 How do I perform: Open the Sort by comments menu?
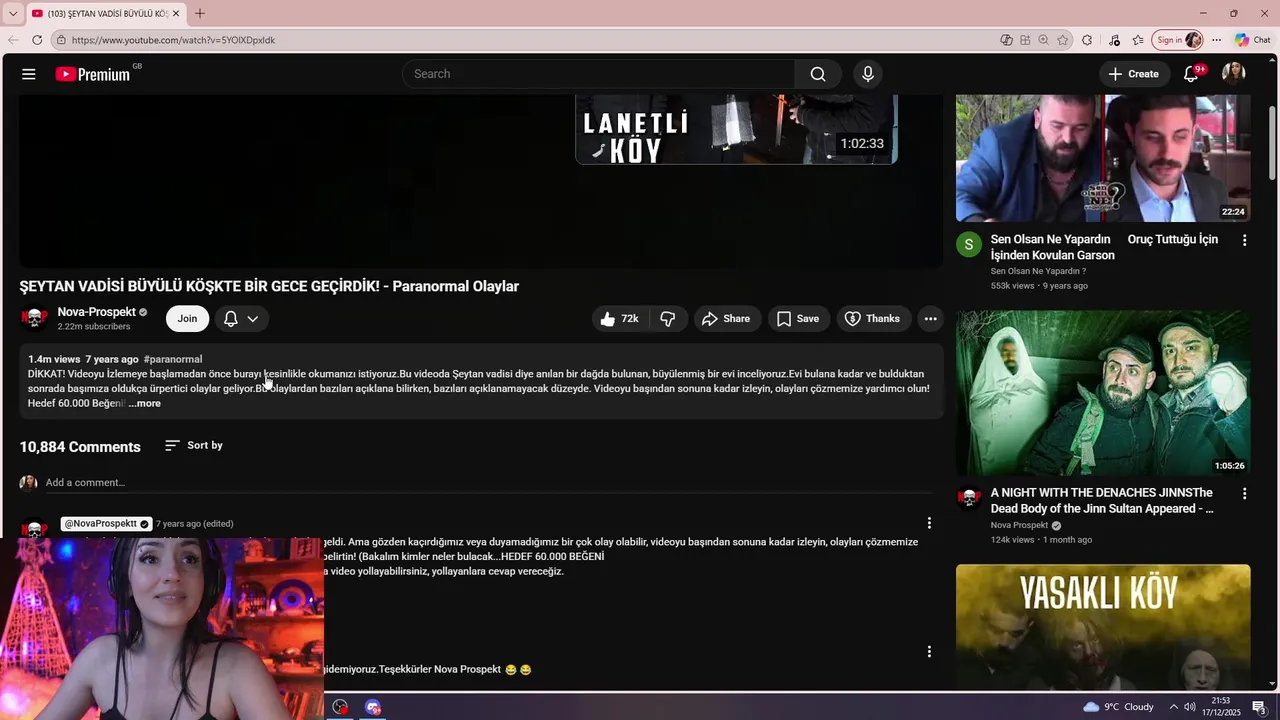click(x=194, y=445)
